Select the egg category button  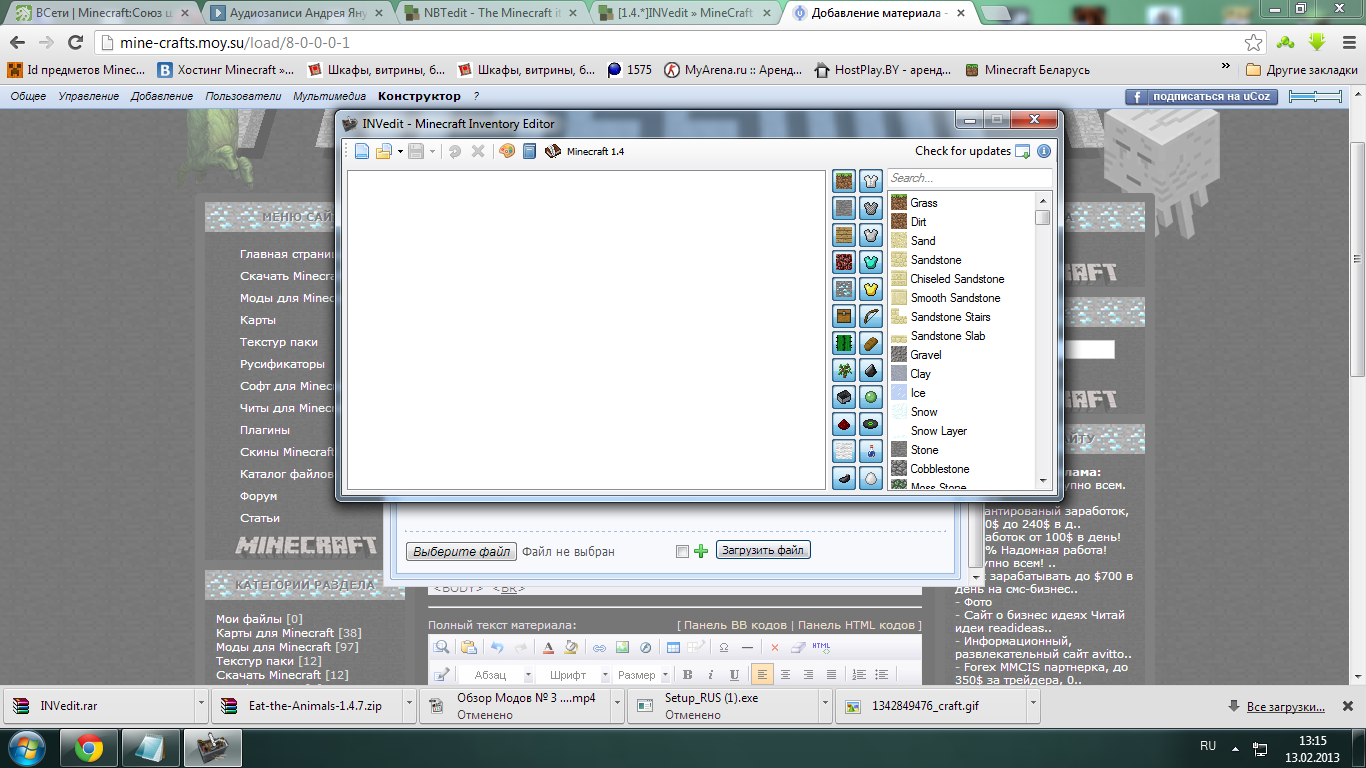[x=871, y=478]
